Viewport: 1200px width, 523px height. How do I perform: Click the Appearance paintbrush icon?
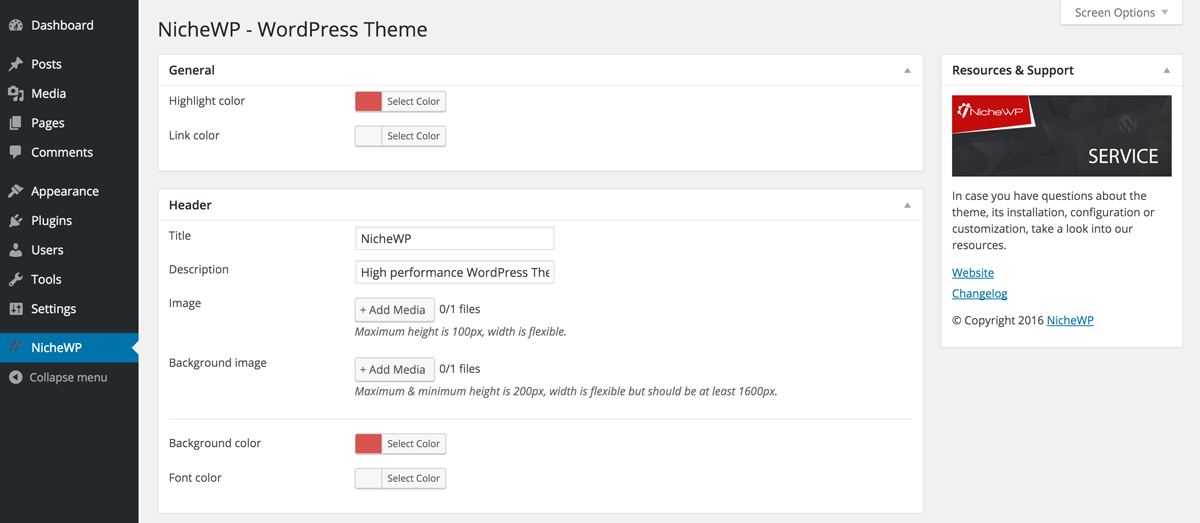pos(15,191)
